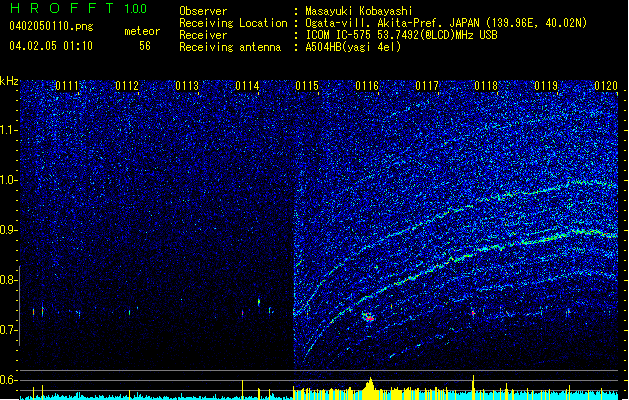Click the meteor label
Screen dimensions: 629x400
142,31
